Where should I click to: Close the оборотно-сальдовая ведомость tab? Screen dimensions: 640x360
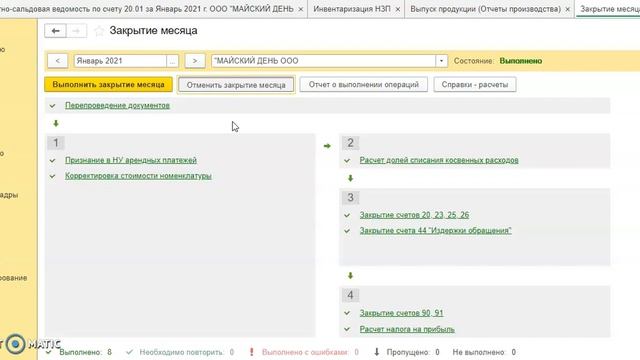click(x=301, y=9)
